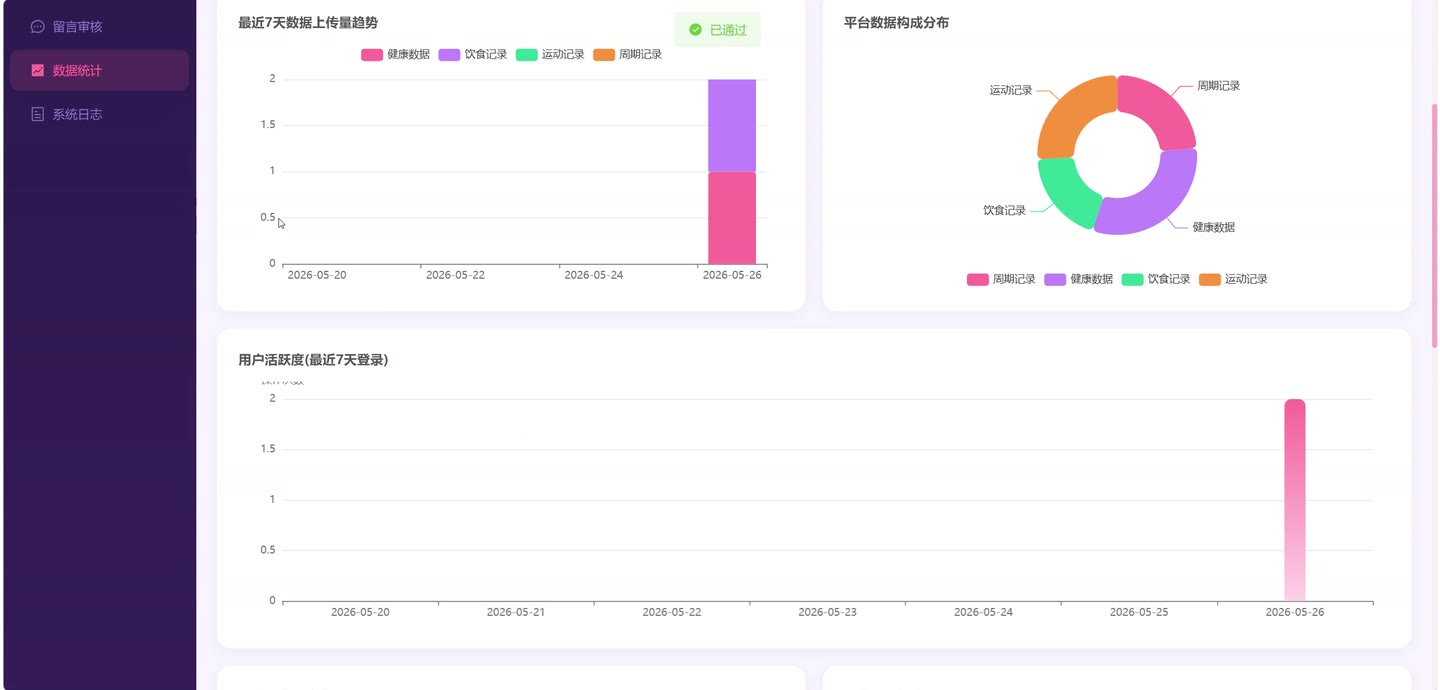
Task: Click the 系统日志 document icon
Action: (x=38, y=114)
